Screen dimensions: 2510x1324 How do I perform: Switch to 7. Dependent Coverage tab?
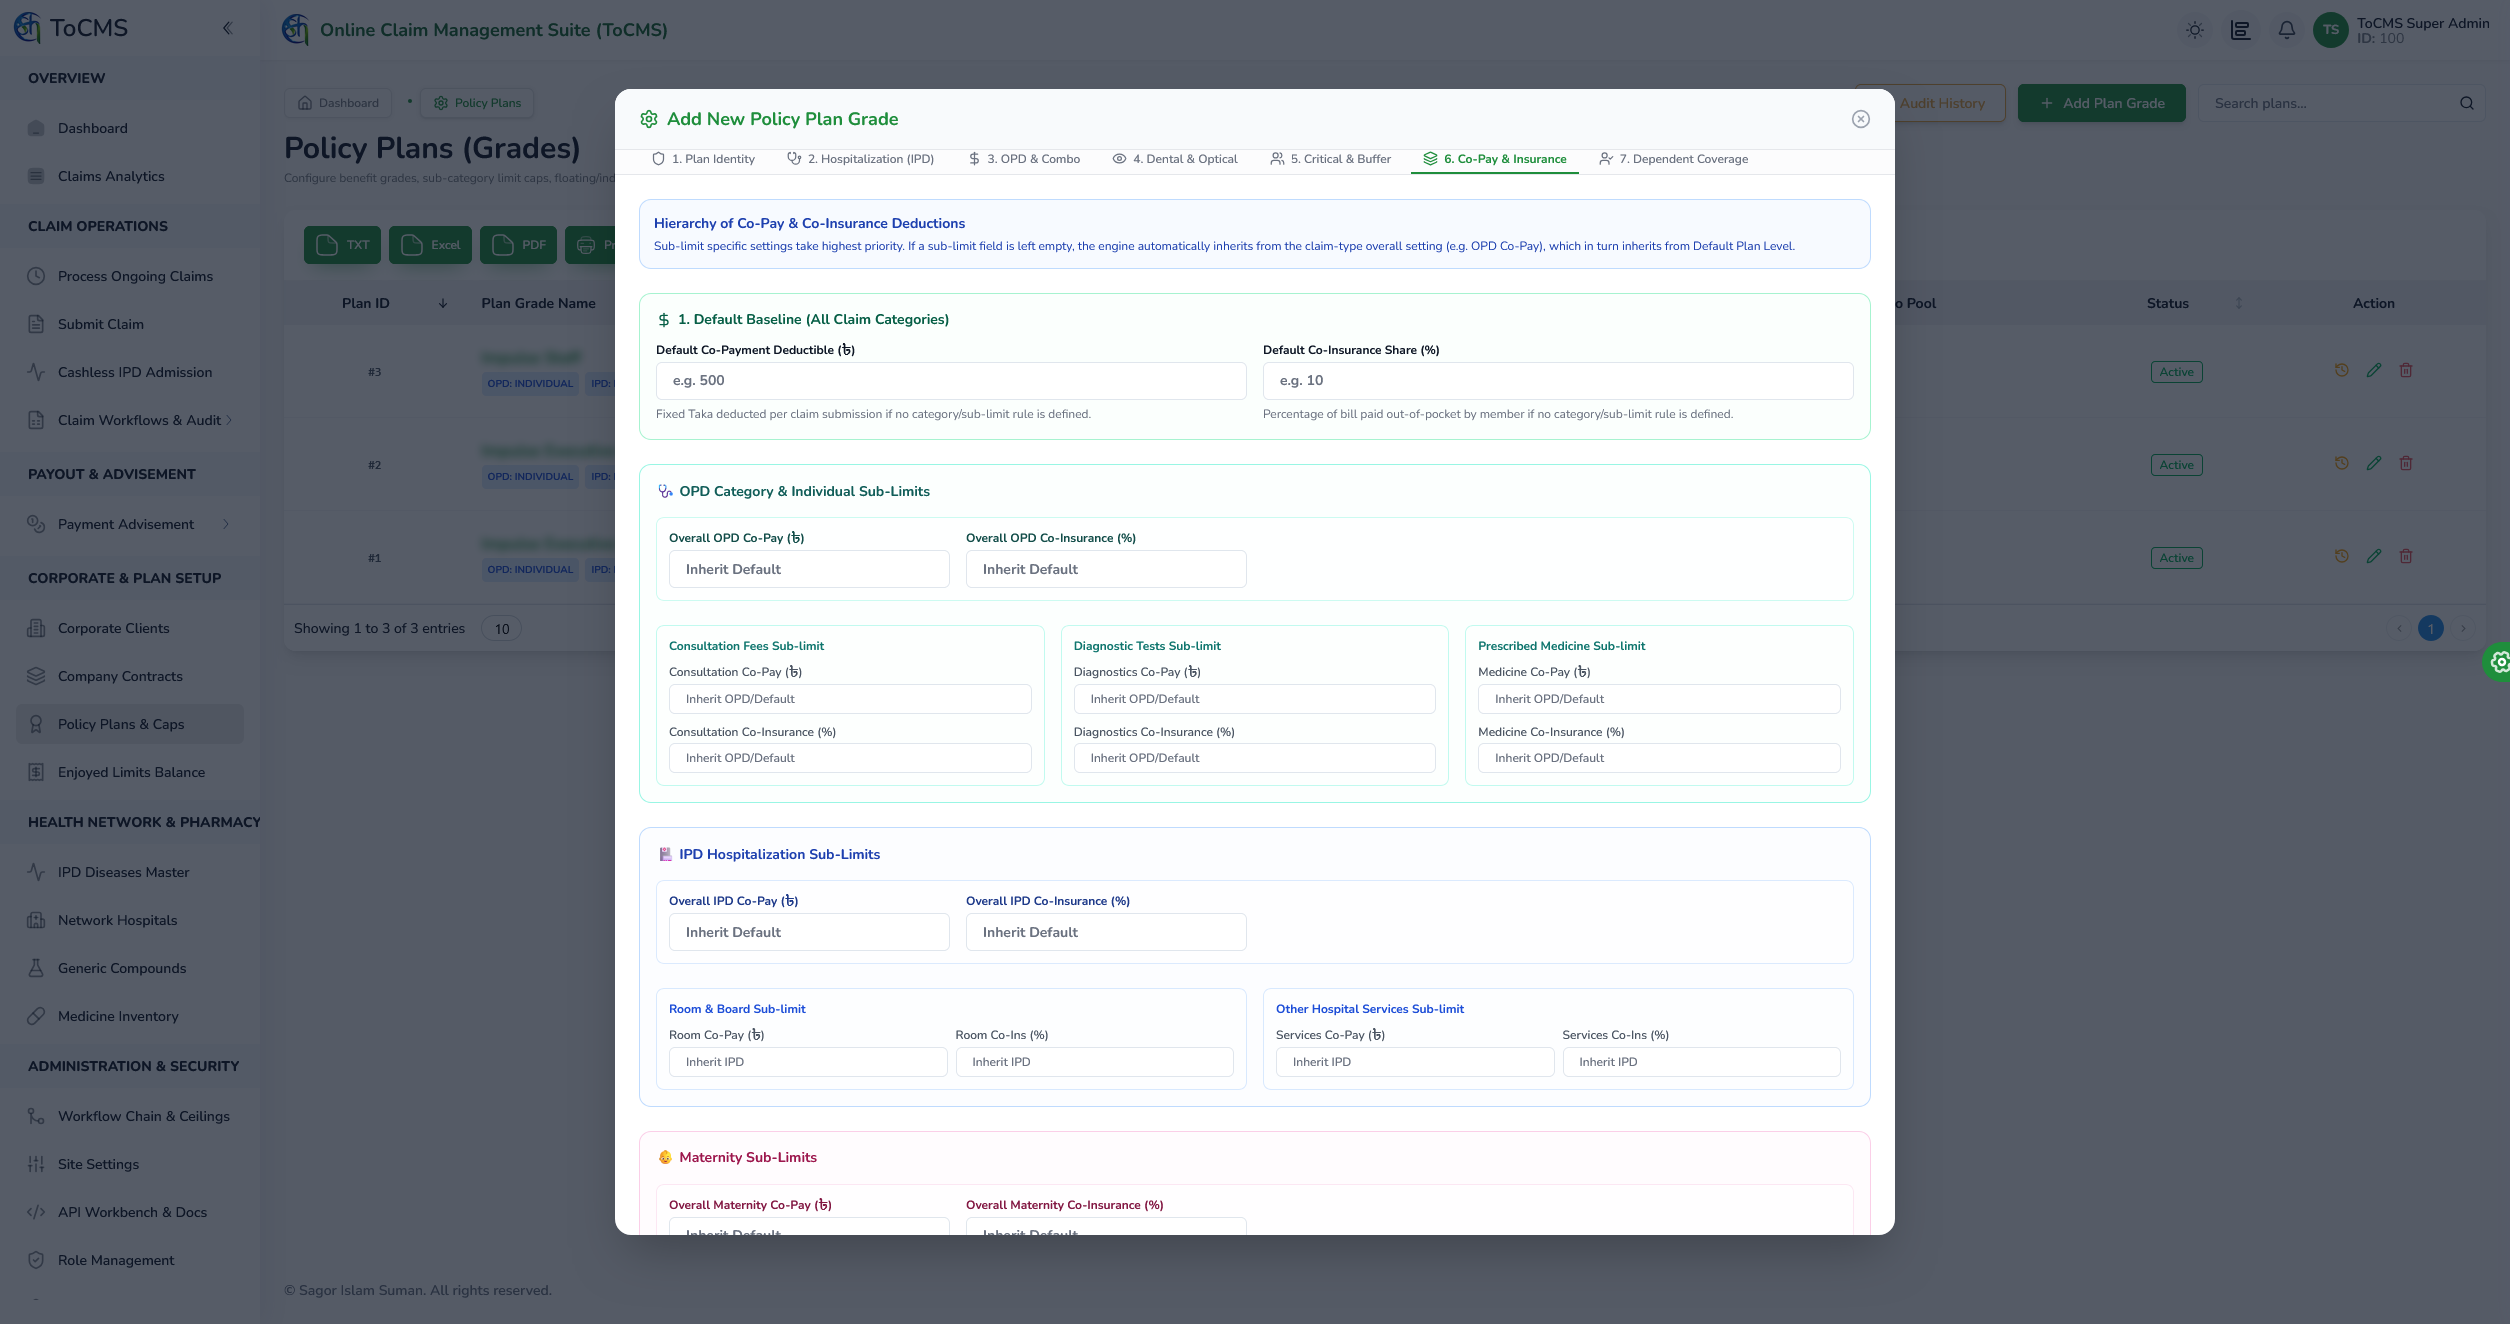pos(1673,159)
